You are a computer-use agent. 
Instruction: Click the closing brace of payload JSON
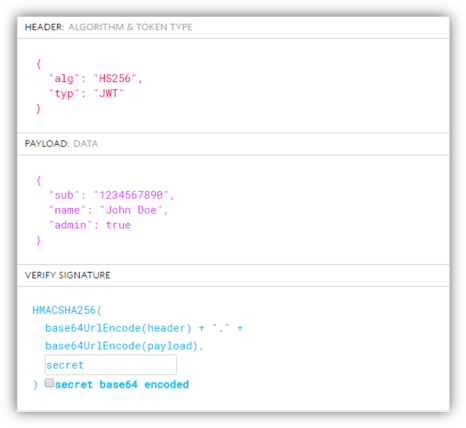tap(39, 240)
